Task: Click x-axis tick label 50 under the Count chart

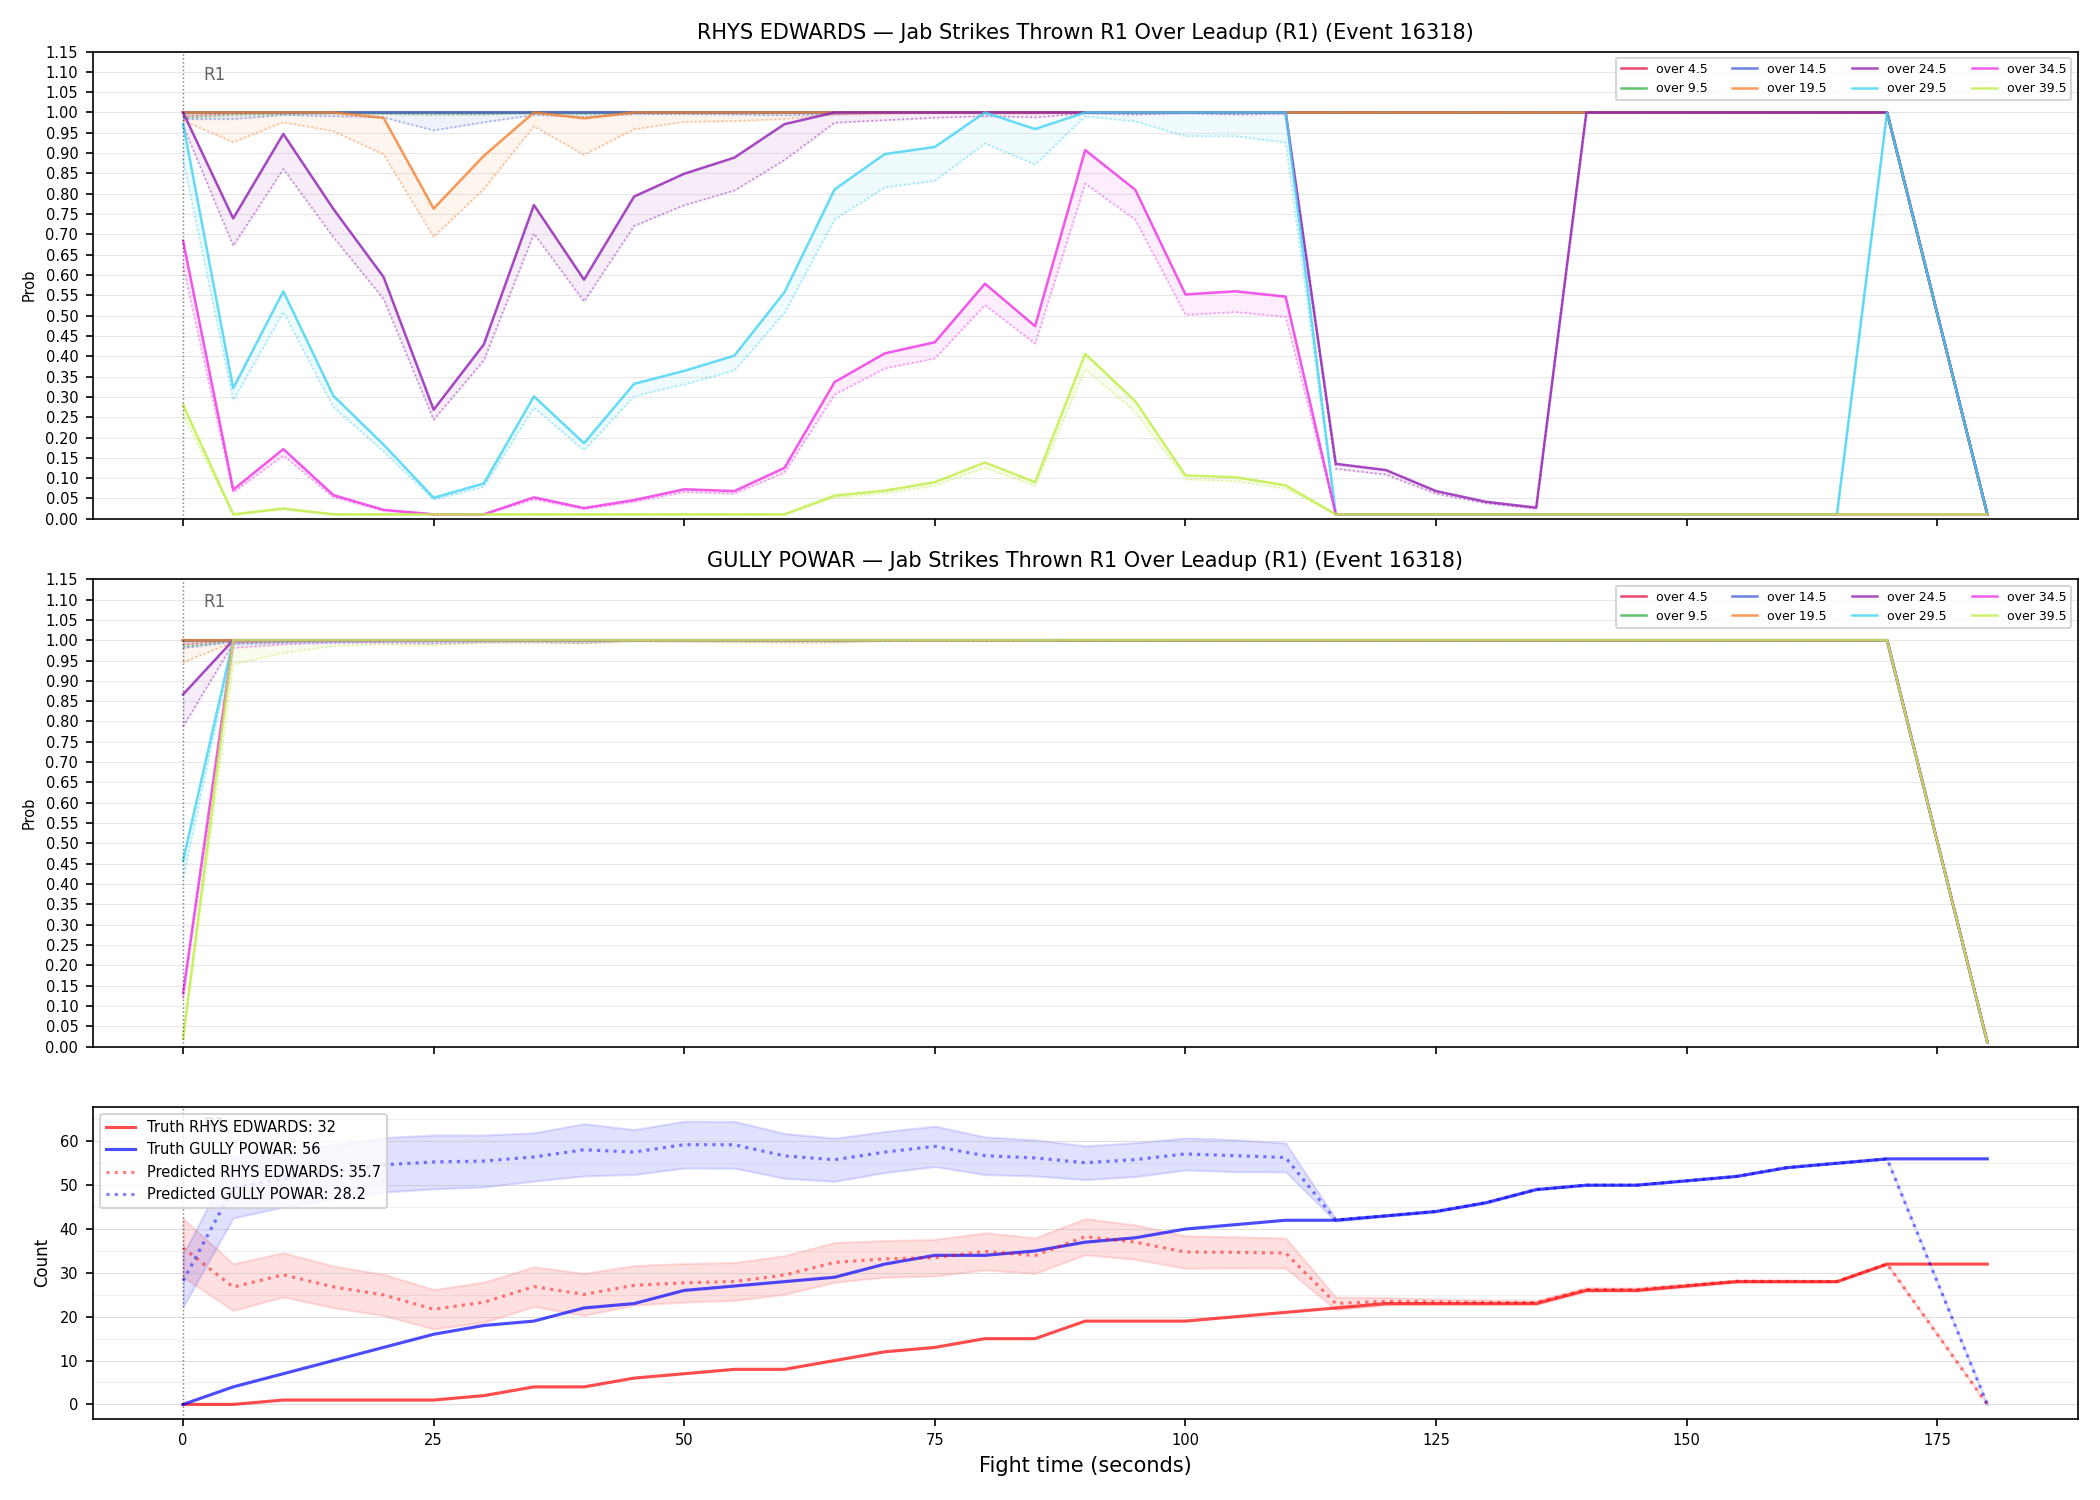Action: point(683,1440)
